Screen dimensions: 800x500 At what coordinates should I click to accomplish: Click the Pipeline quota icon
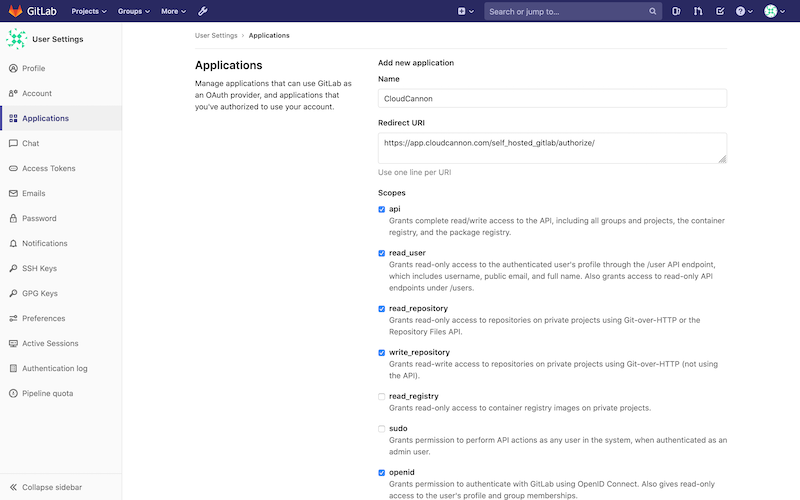(13, 393)
